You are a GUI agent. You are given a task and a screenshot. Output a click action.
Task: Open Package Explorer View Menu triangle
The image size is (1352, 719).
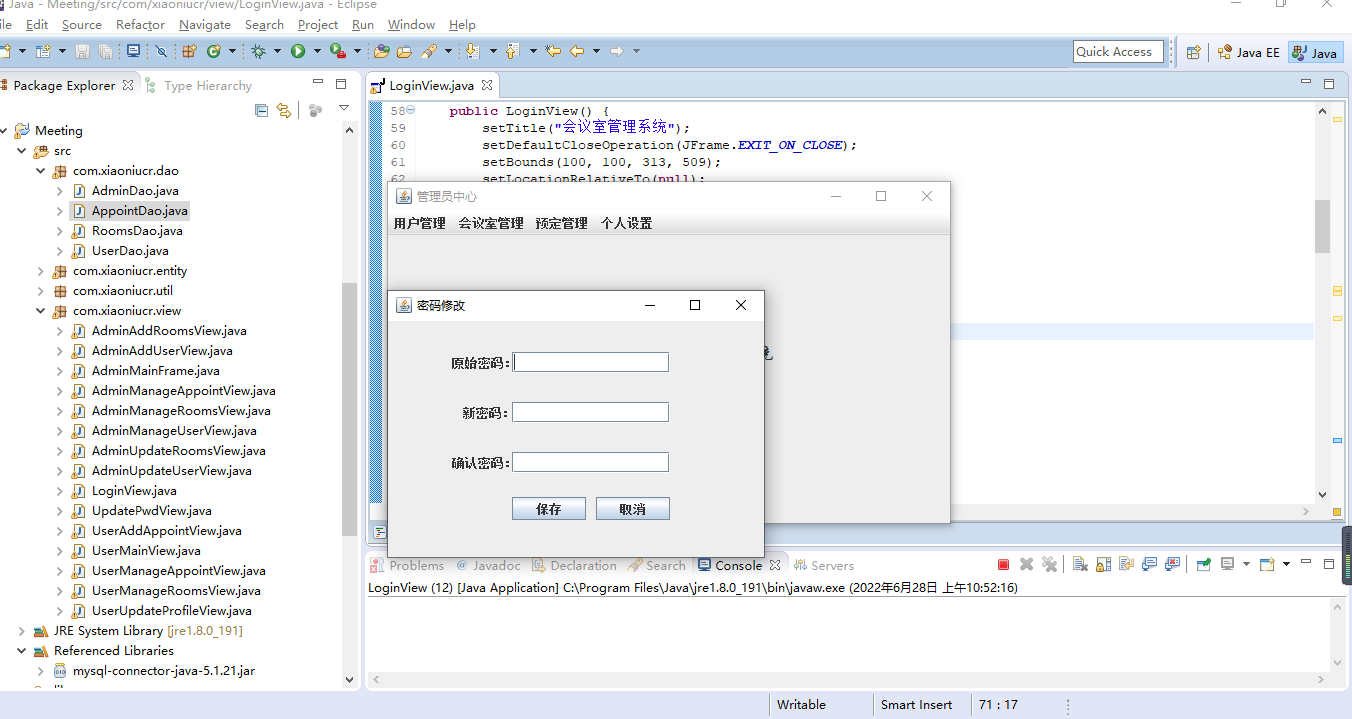pos(344,109)
